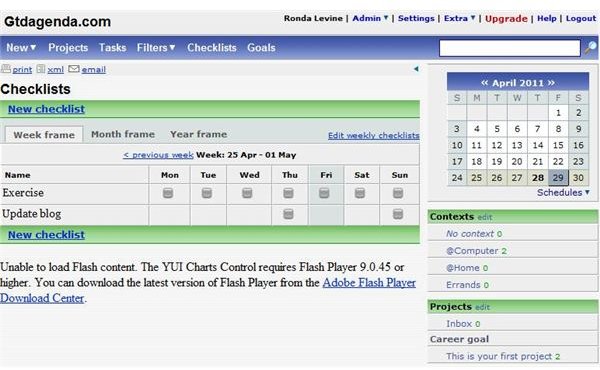Click the Gtdagenda.com logo
The image size is (600, 370).
(57, 21)
